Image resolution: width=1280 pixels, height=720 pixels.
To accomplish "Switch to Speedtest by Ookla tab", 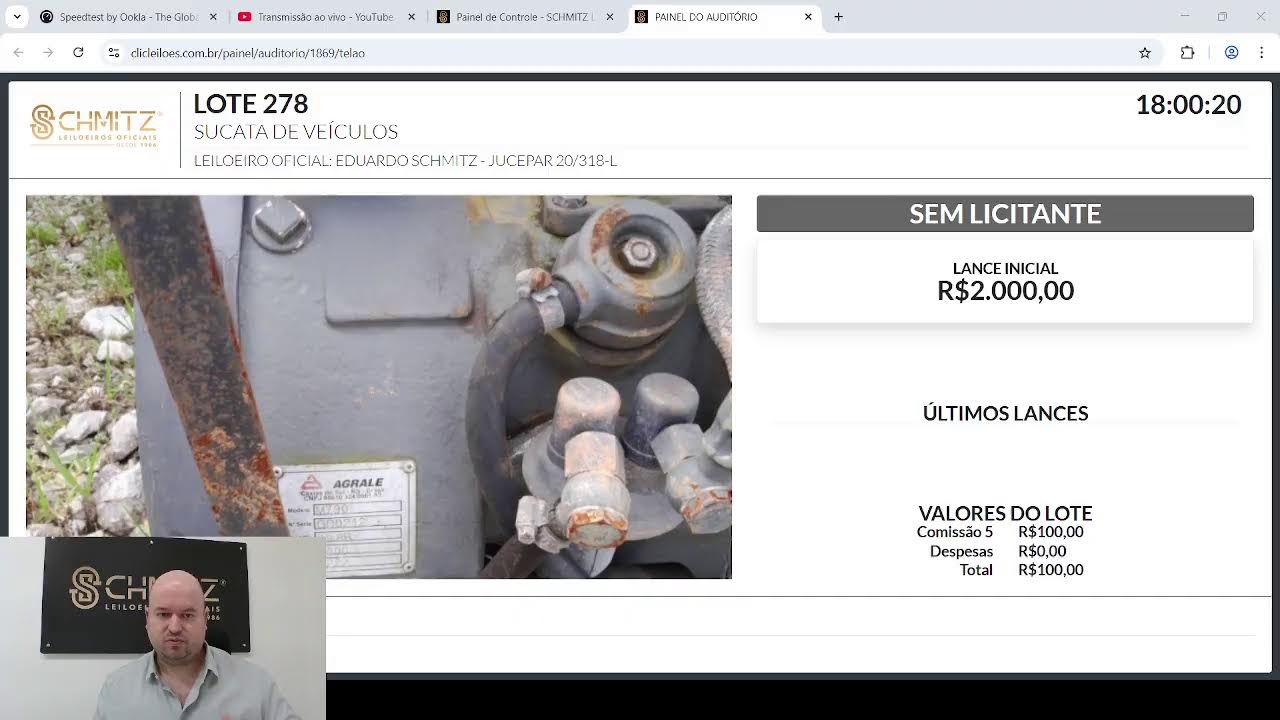I will point(126,17).
